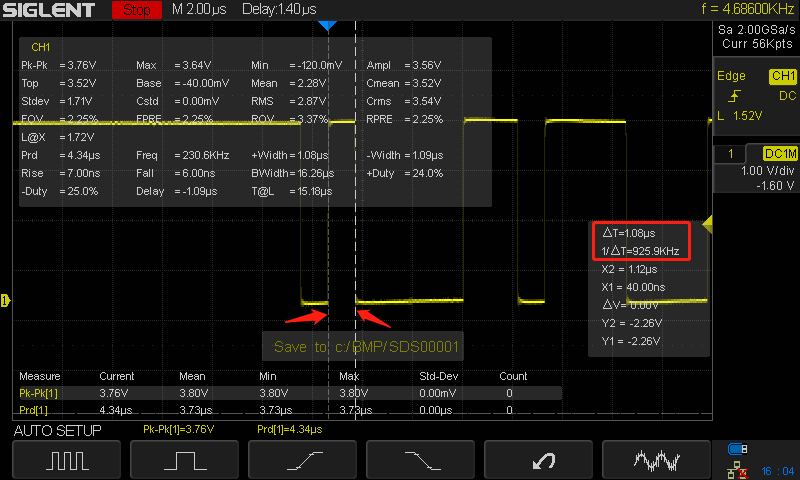Click the X1 = 40.00ns cursor value

coord(633,287)
